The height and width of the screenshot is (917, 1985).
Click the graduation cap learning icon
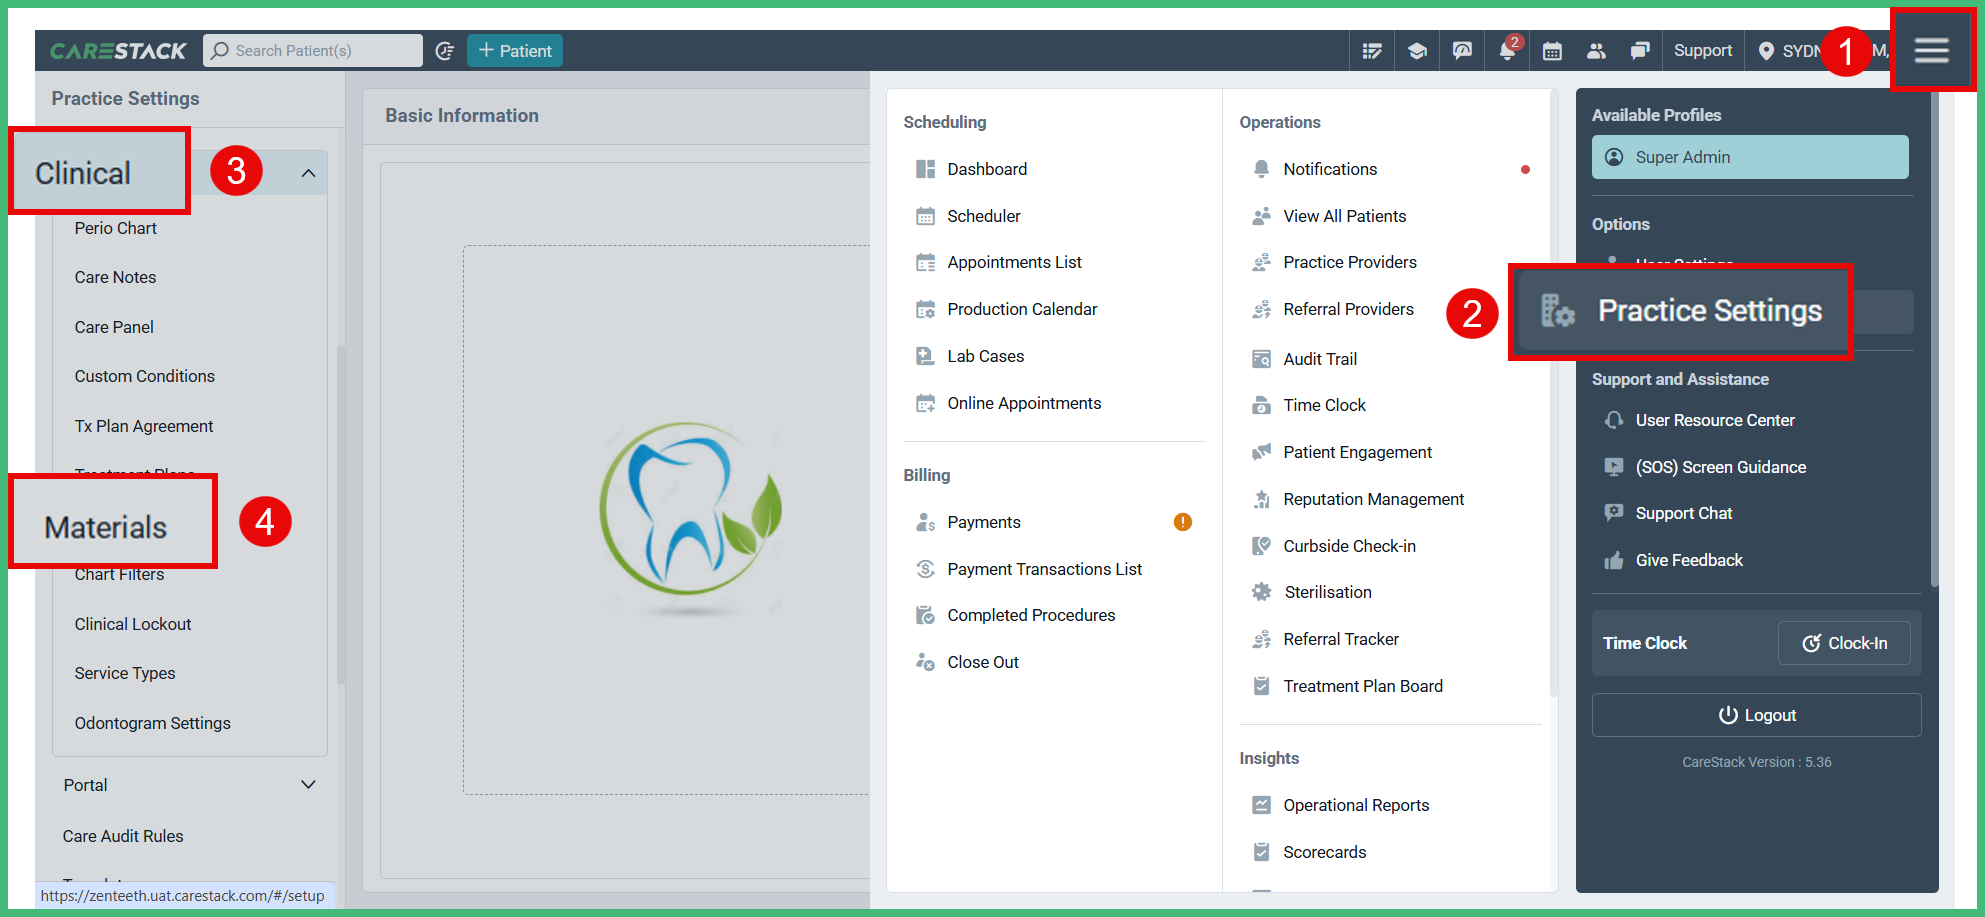coord(1417,50)
